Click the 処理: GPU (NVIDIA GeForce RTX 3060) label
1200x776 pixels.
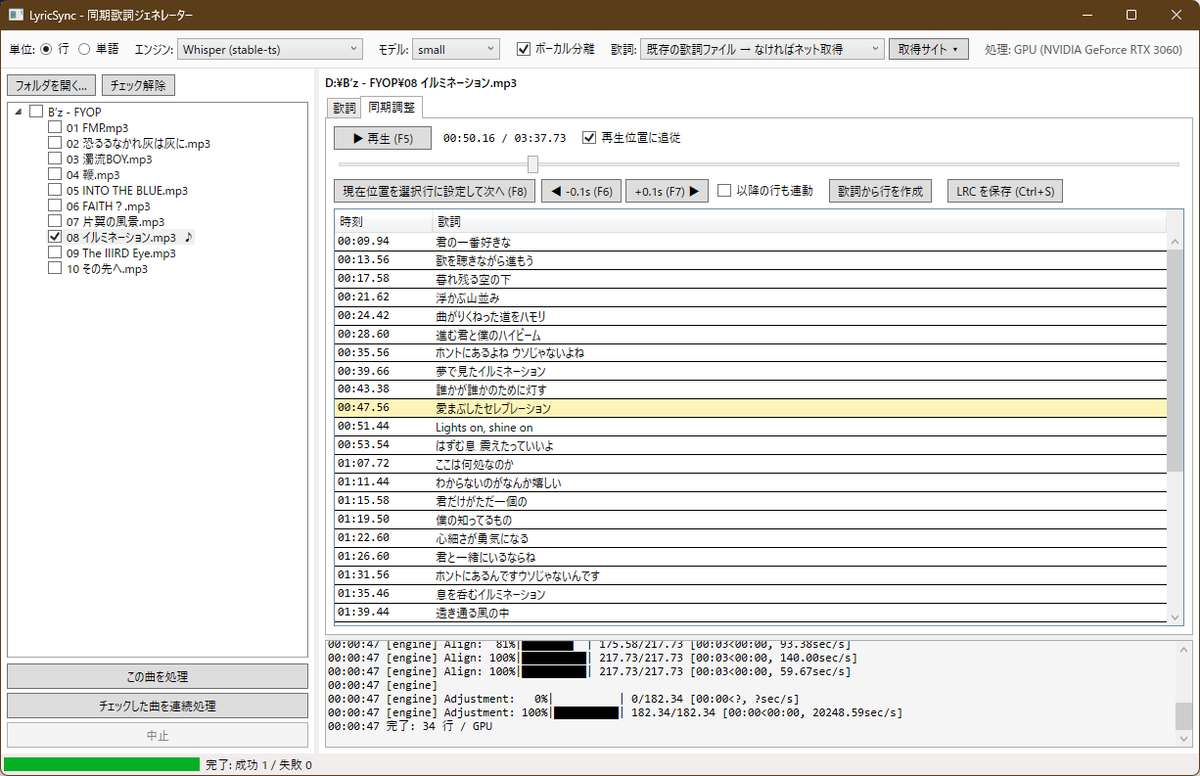pos(1083,49)
